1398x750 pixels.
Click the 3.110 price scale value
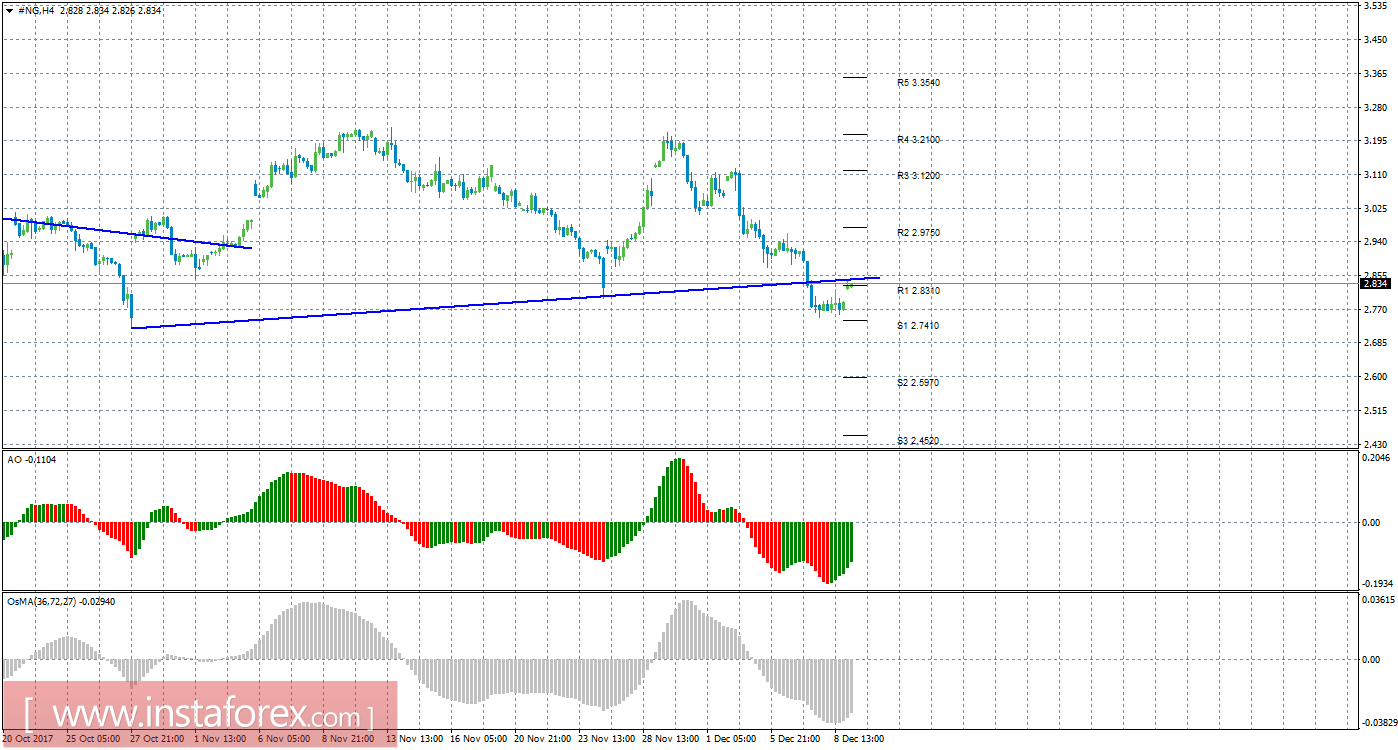click(1375, 175)
